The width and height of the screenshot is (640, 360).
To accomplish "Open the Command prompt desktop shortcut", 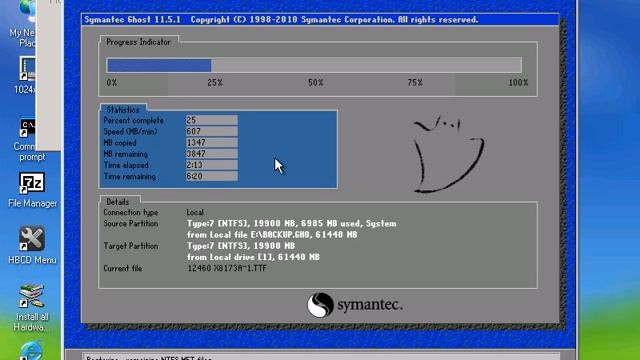I will coord(28,129).
